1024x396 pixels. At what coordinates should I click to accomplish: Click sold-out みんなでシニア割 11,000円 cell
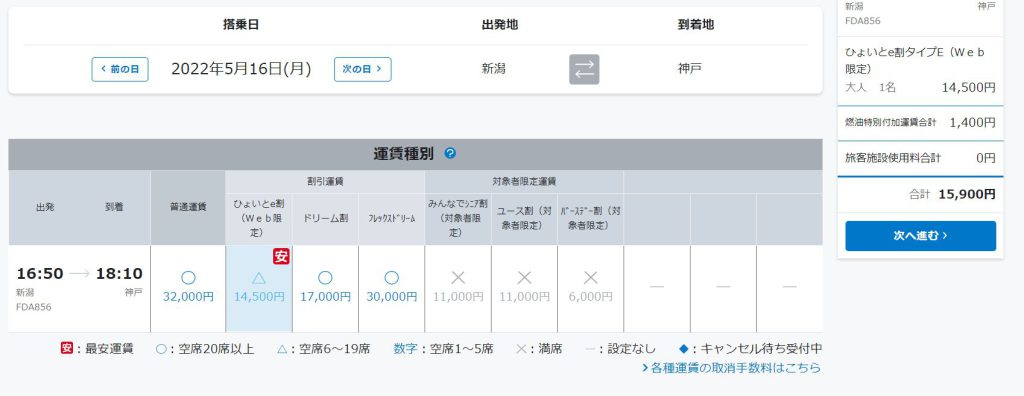click(x=458, y=288)
